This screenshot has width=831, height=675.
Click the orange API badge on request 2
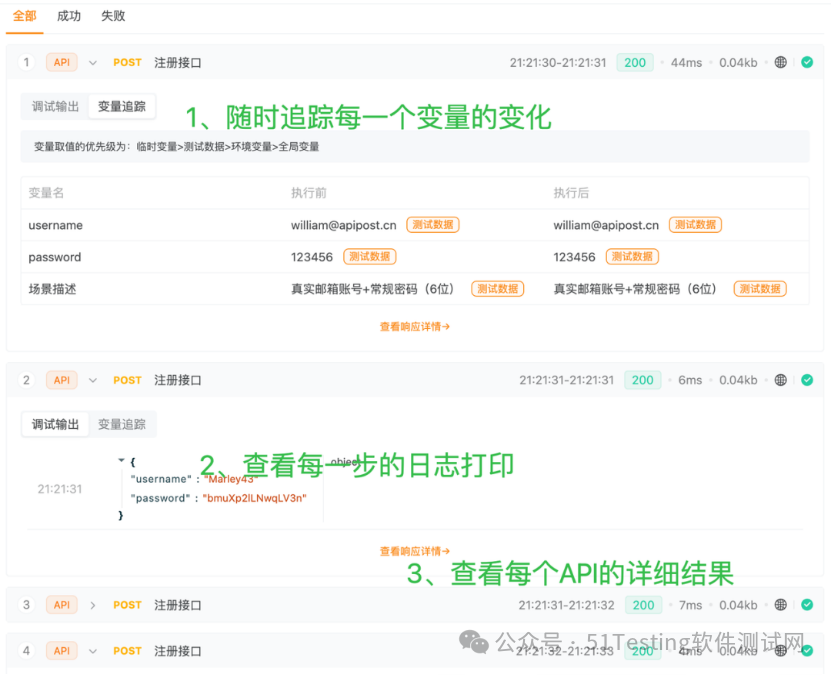pos(60,380)
